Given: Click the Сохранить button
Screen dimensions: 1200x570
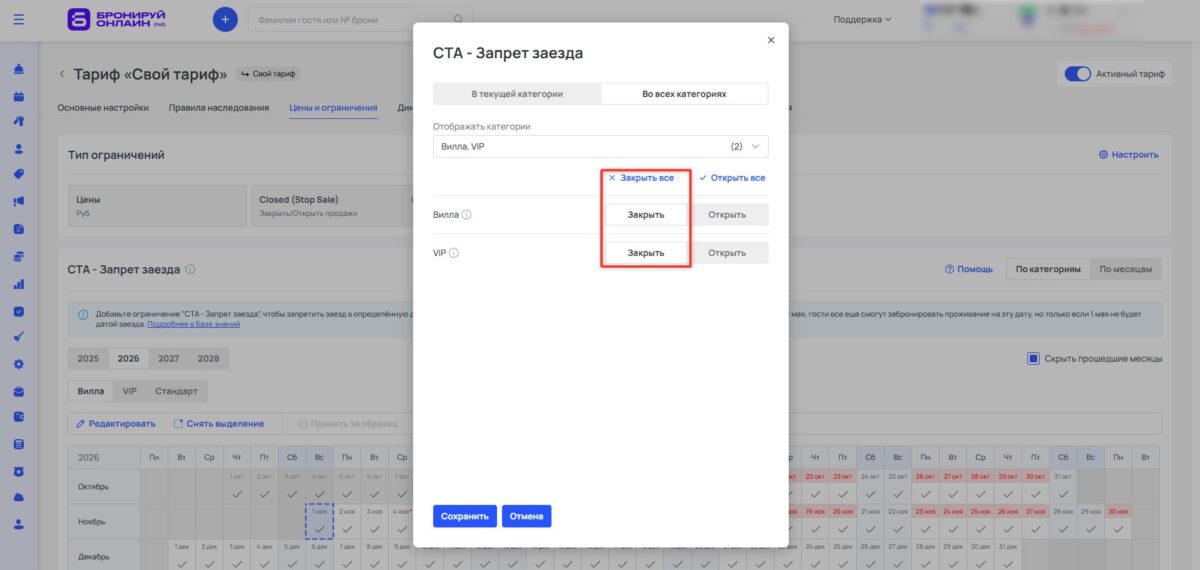Looking at the screenshot, I should pos(464,516).
